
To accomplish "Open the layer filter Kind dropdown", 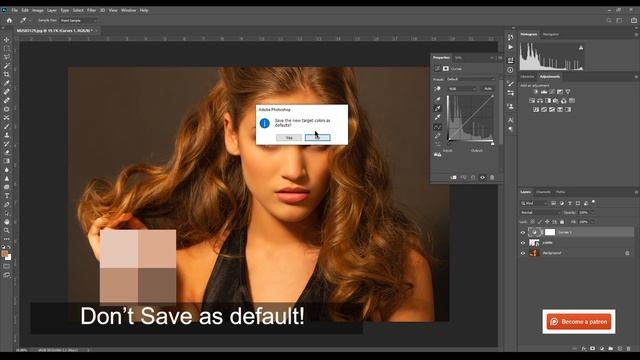I will pos(534,203).
